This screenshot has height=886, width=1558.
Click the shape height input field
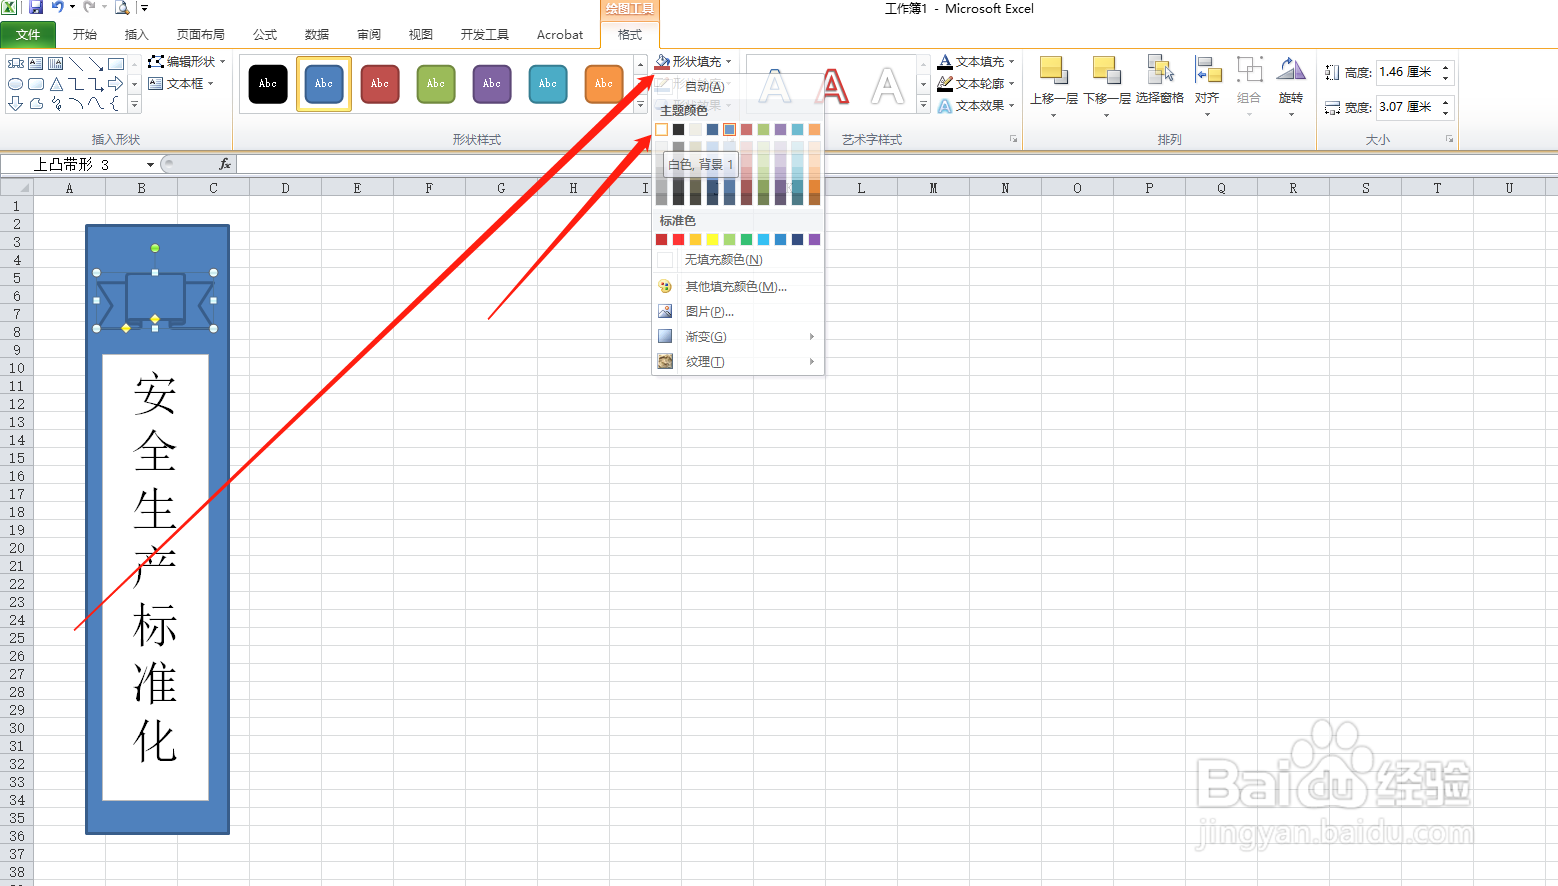point(1407,72)
